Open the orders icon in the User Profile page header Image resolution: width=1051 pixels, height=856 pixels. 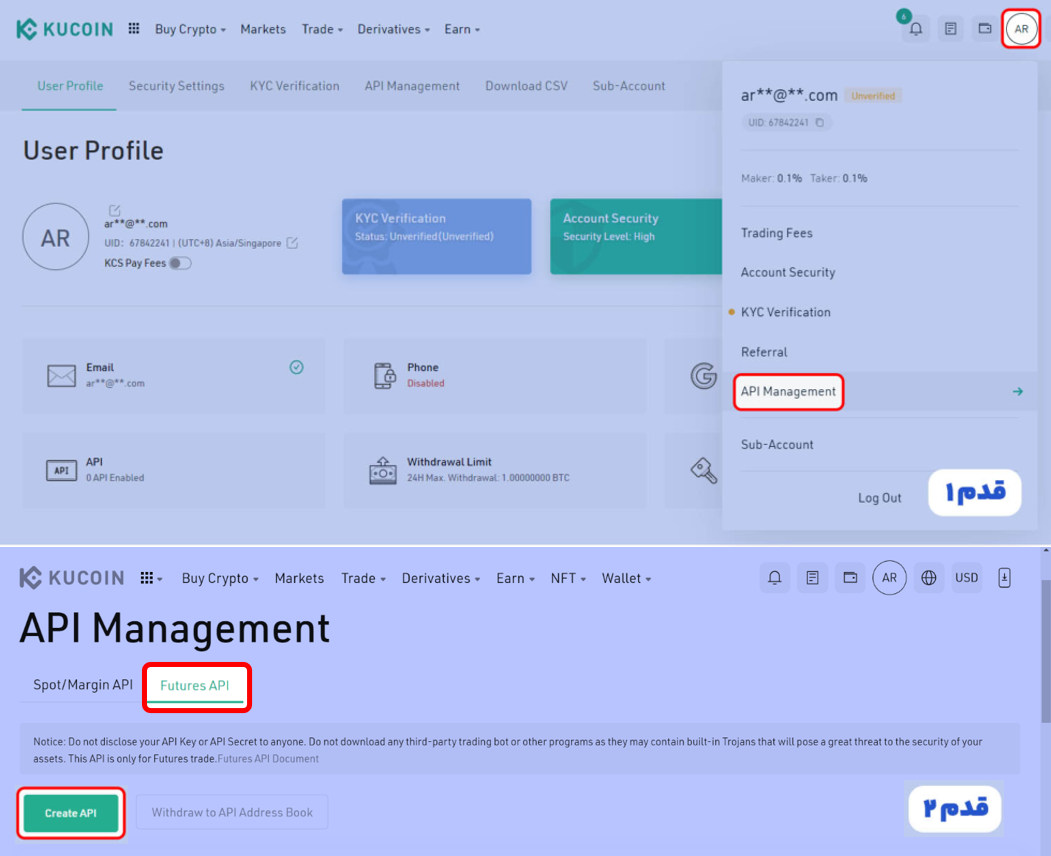point(950,29)
